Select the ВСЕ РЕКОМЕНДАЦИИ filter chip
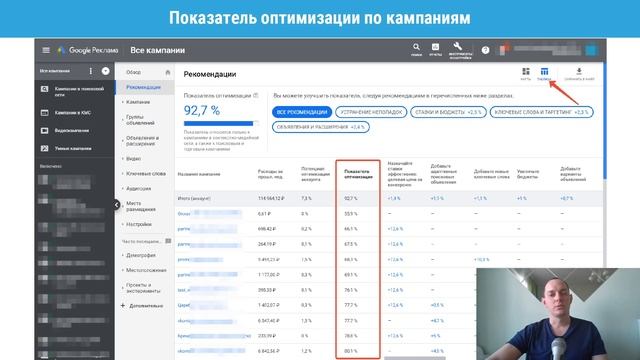The width and height of the screenshot is (640, 360). 302,112
